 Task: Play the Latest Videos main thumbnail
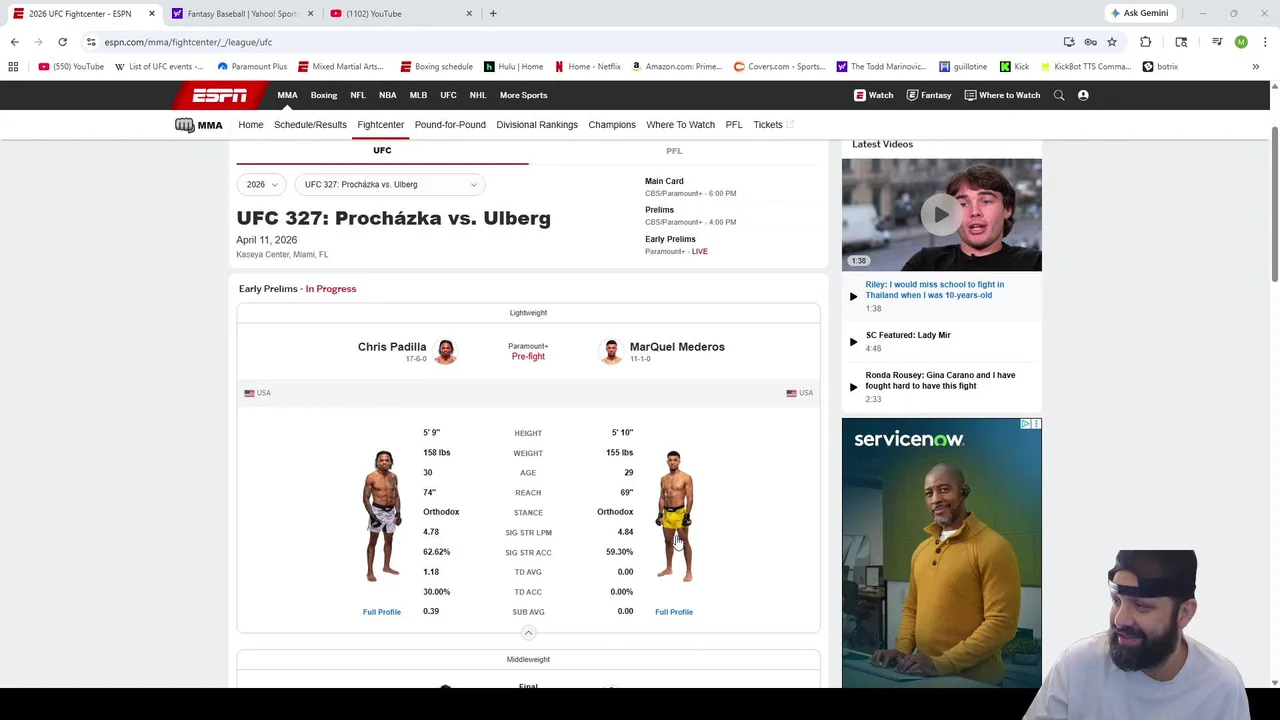941,214
